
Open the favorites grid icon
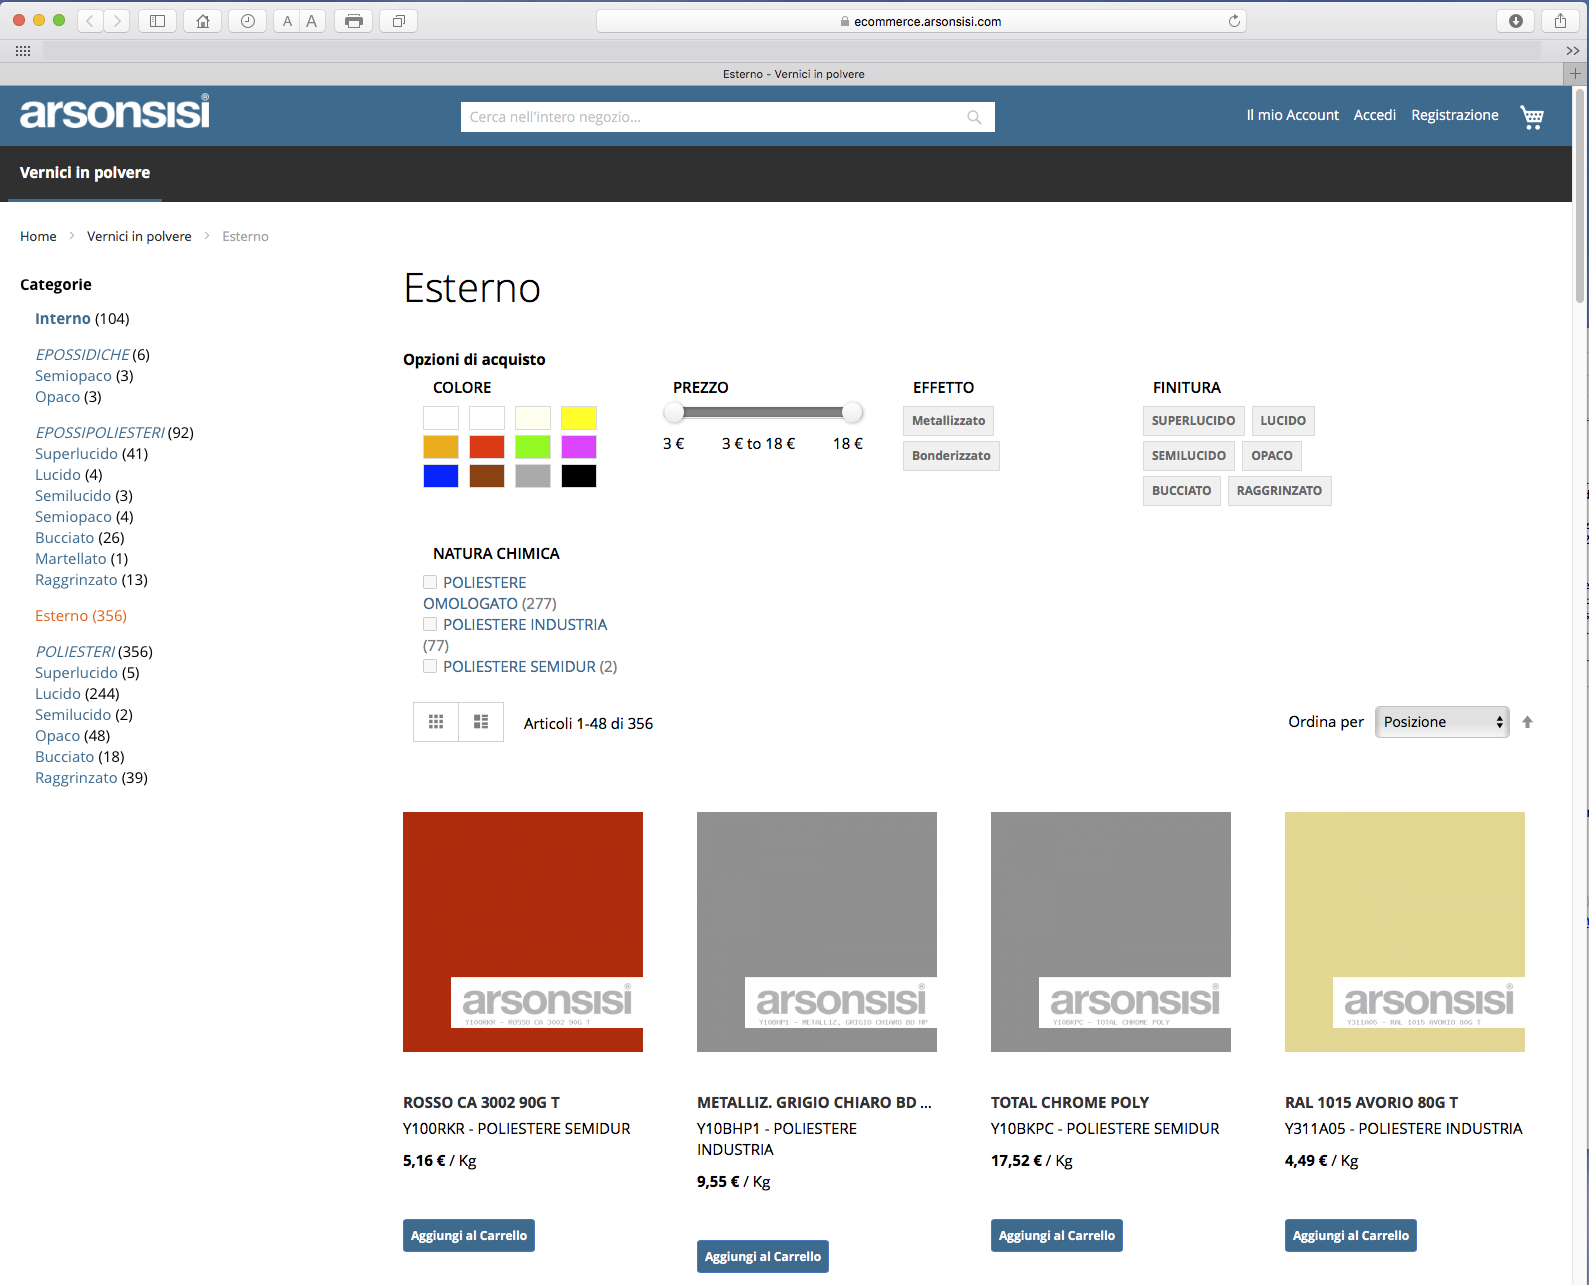point(23,51)
